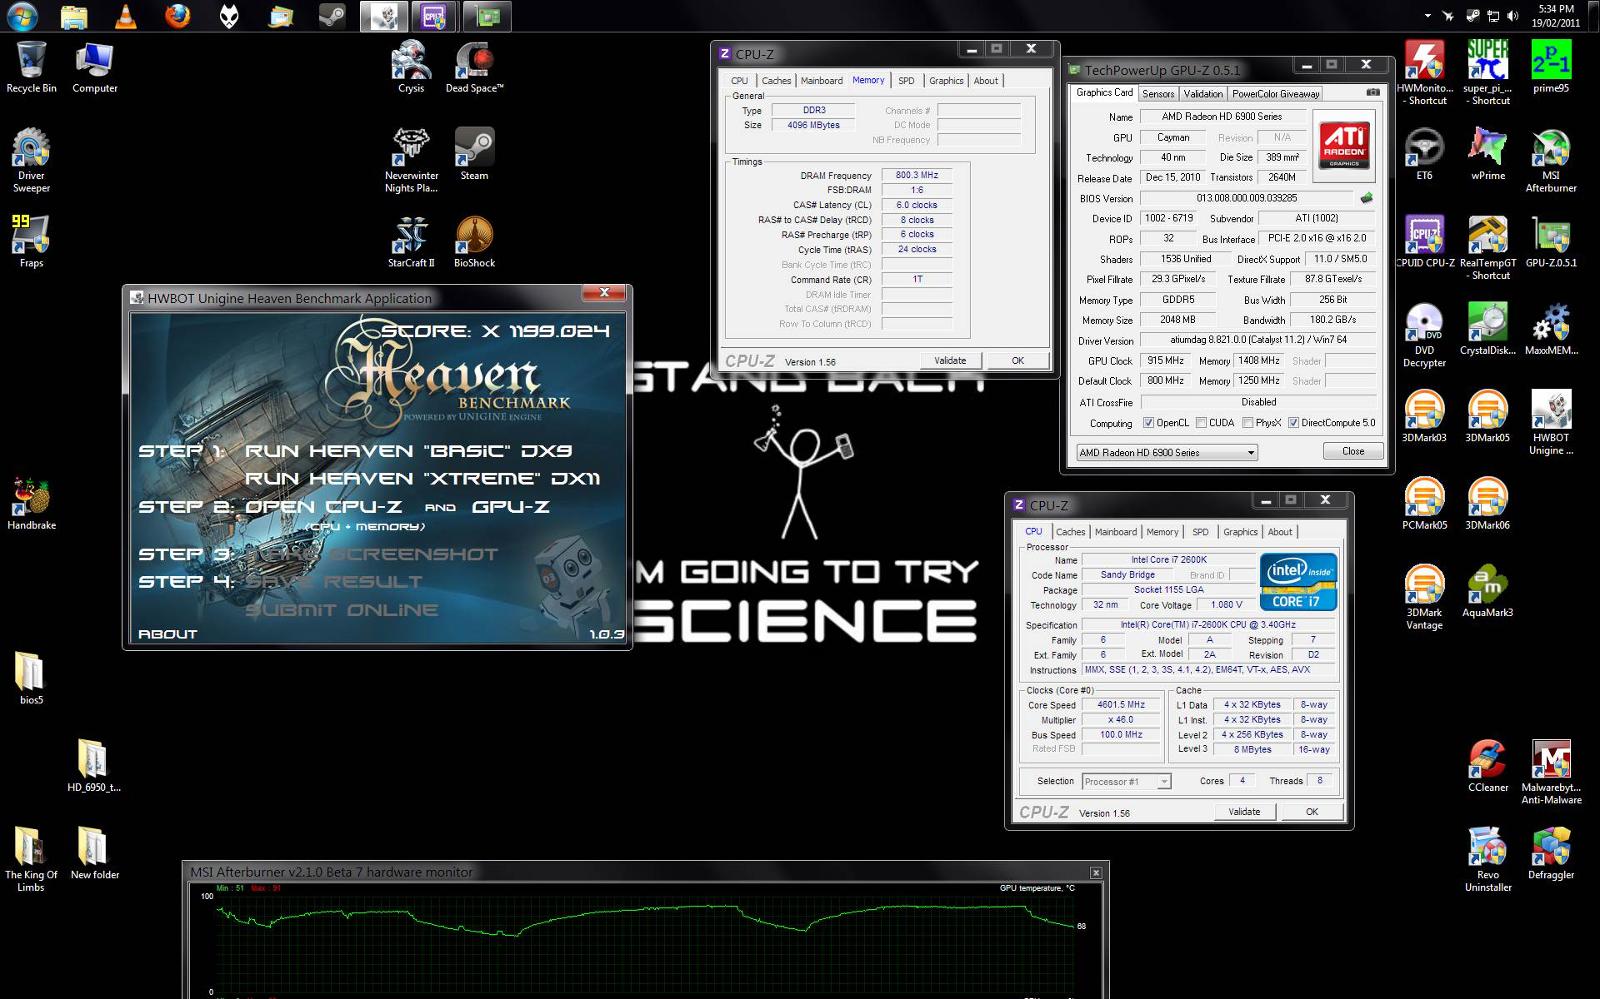Toggle OpenCL checkbox in GPU-Z
The image size is (1600, 999).
[1148, 423]
